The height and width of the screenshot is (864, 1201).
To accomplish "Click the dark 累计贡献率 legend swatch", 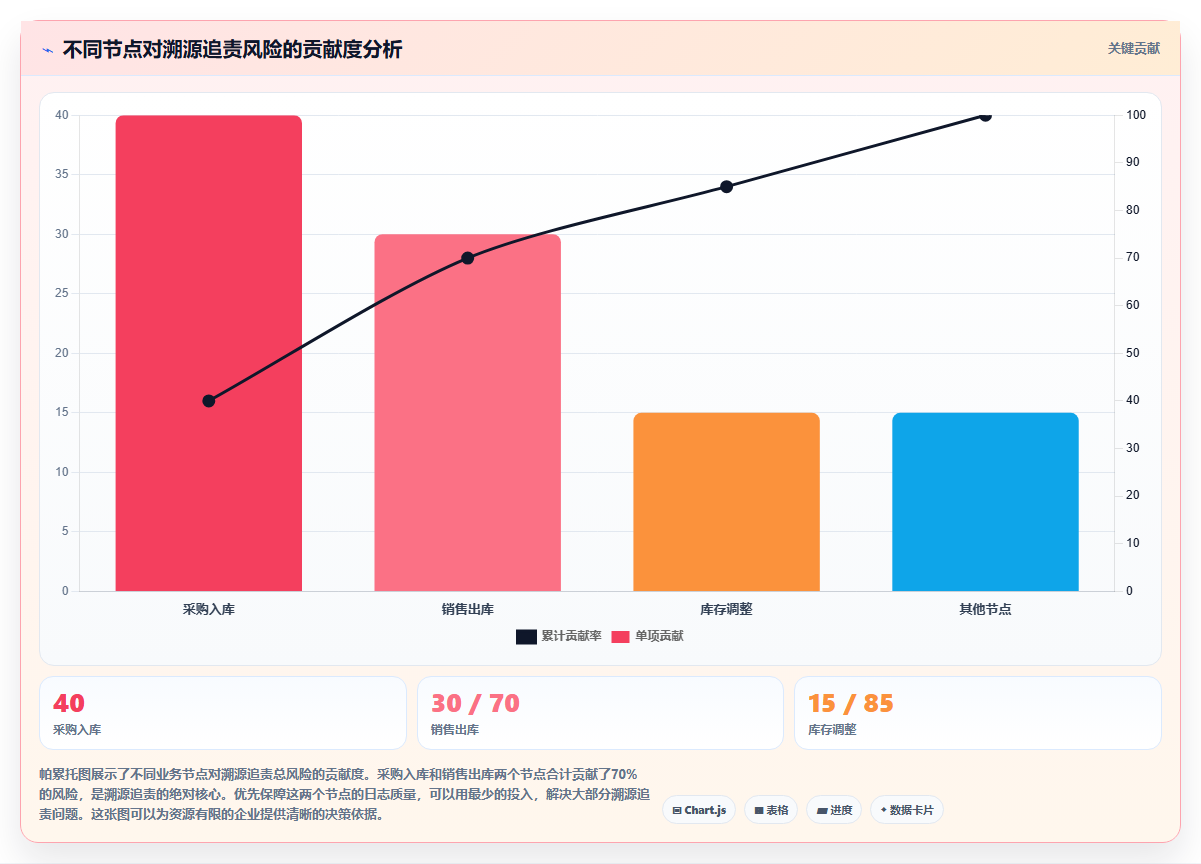I will [526, 637].
